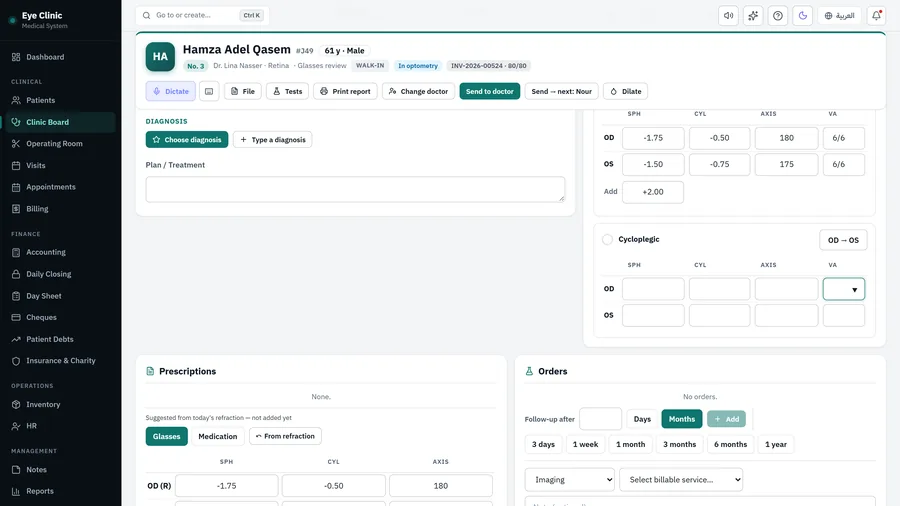Click Print report
Screen dimensions: 900x506
[x=345, y=91]
